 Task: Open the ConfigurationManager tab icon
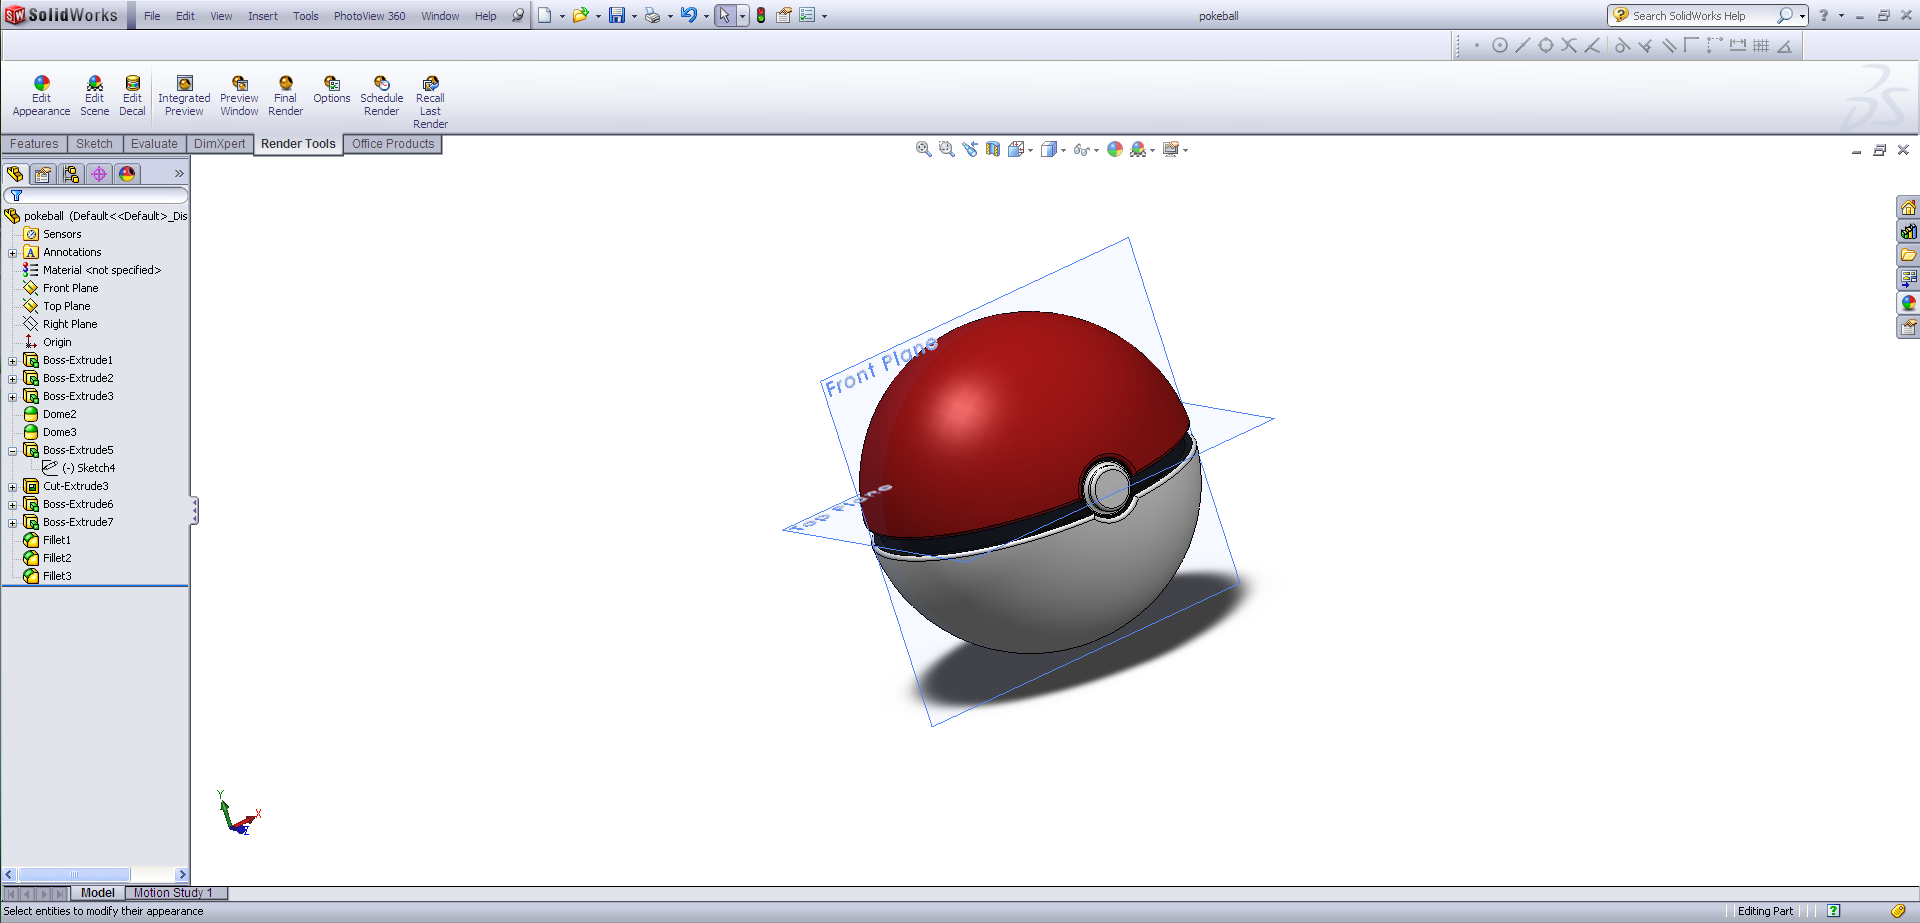pos(71,174)
